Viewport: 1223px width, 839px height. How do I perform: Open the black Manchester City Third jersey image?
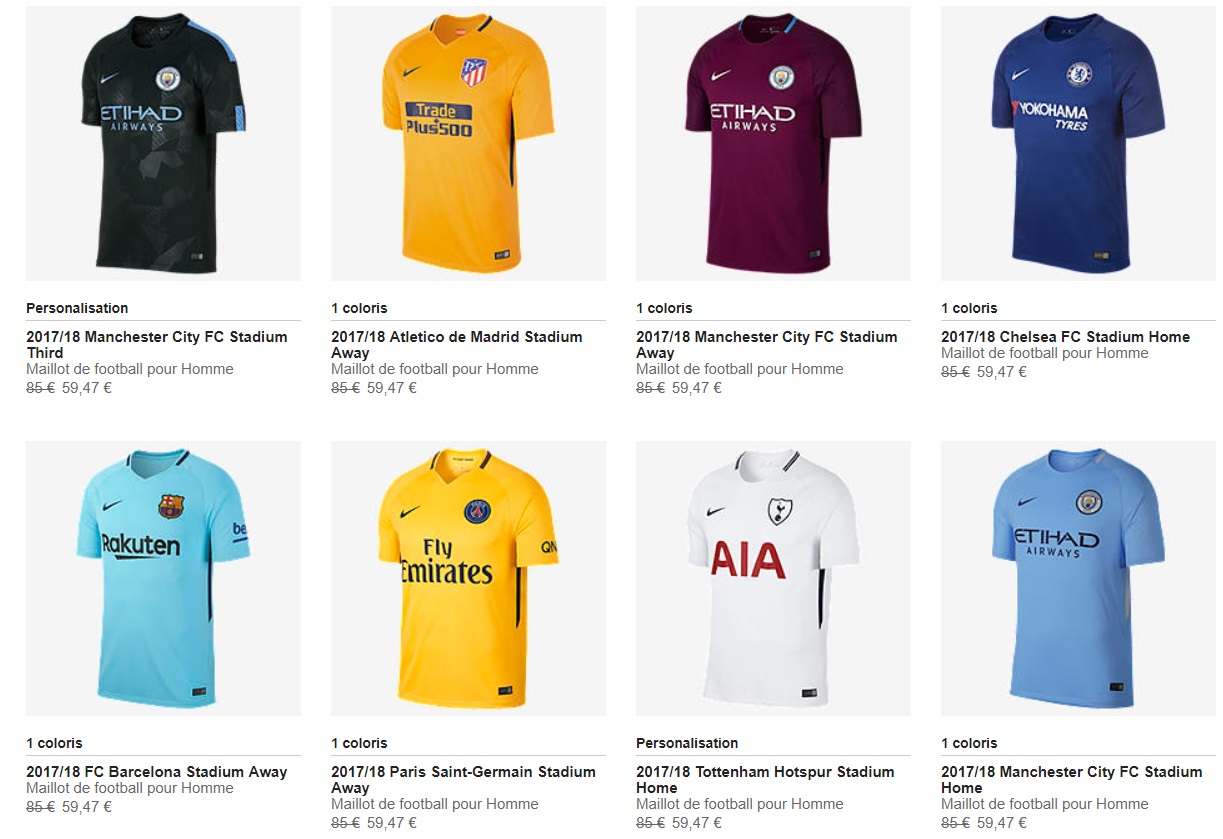pyautogui.click(x=163, y=143)
